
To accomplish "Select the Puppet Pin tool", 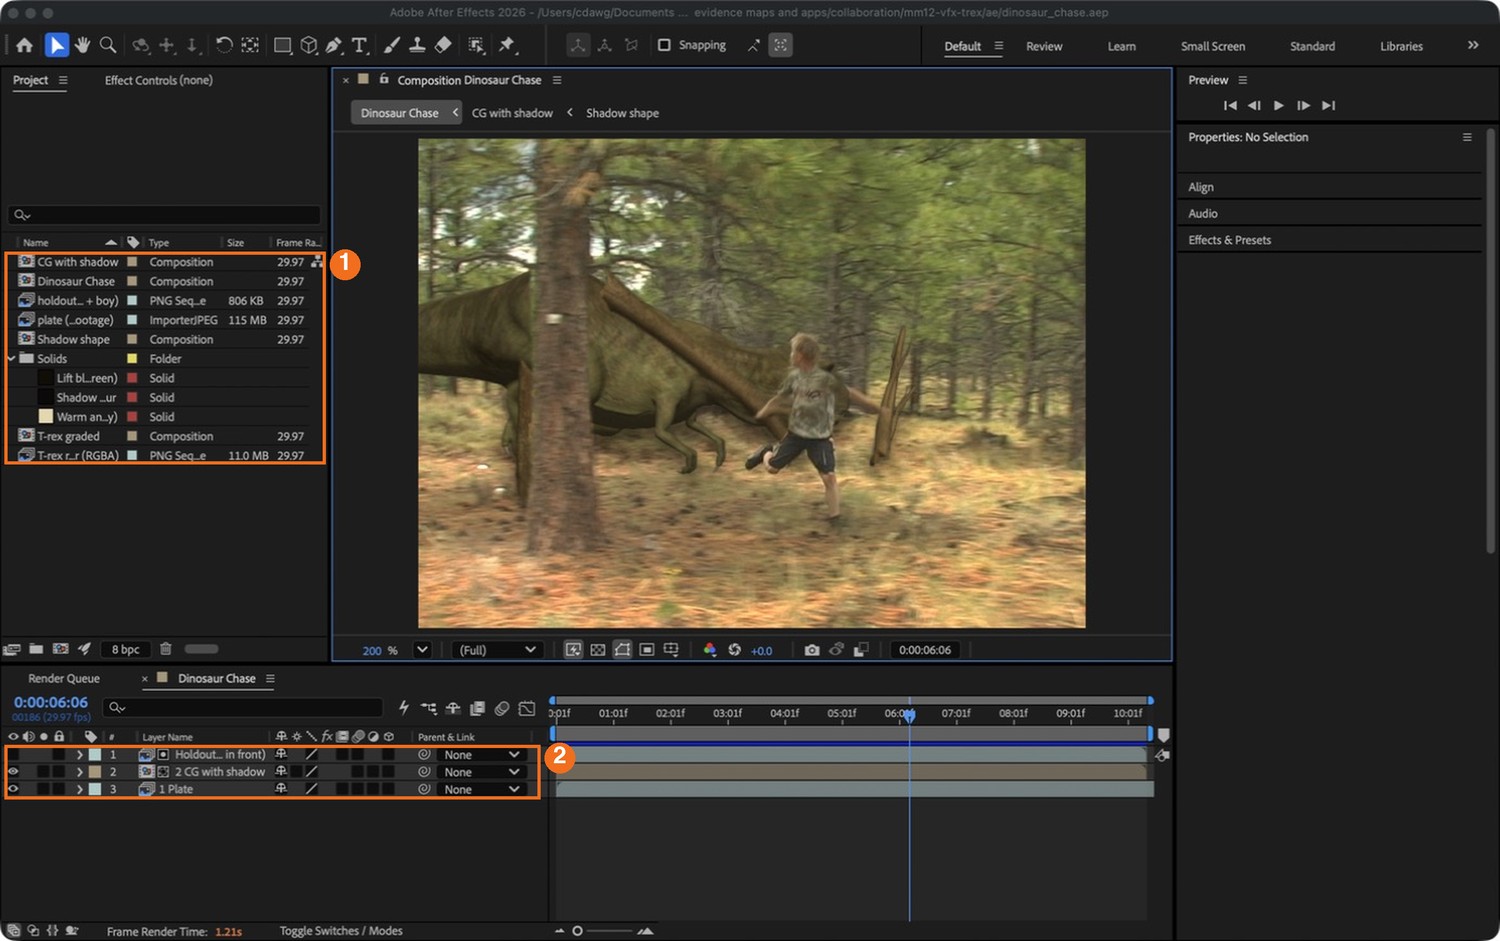I will click(x=507, y=45).
